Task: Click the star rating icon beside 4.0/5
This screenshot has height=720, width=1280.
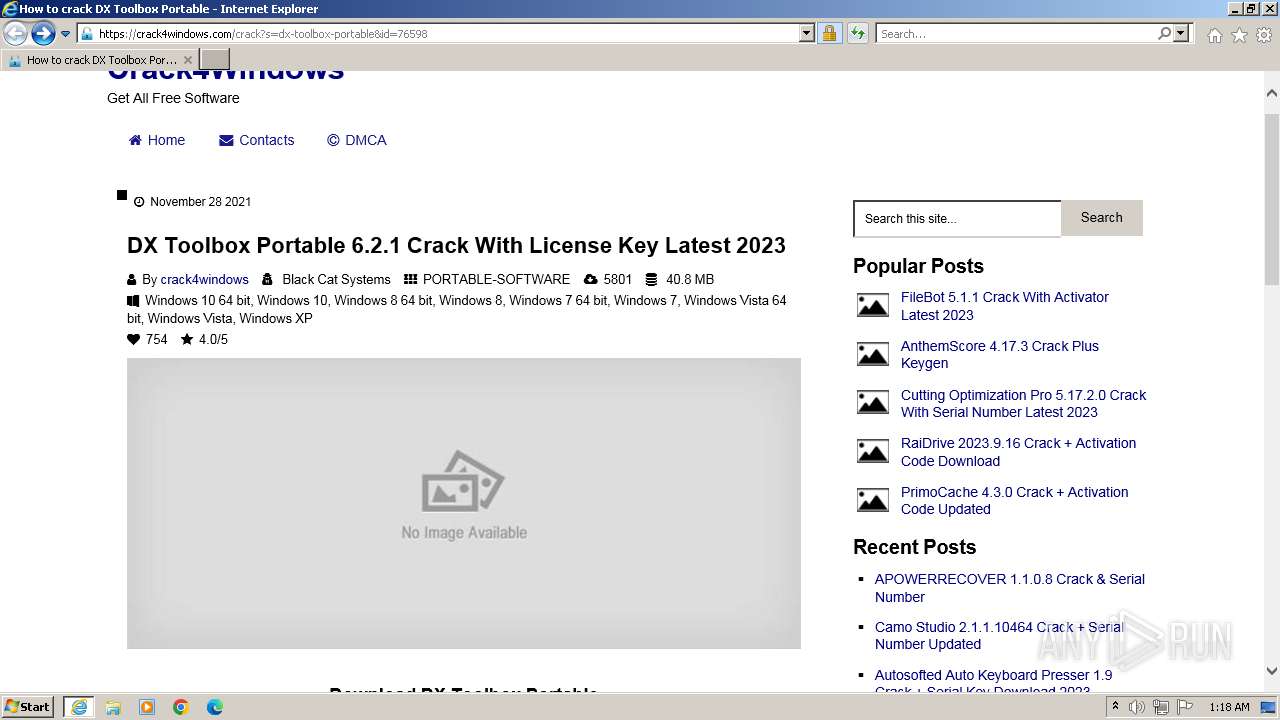Action: (x=187, y=340)
